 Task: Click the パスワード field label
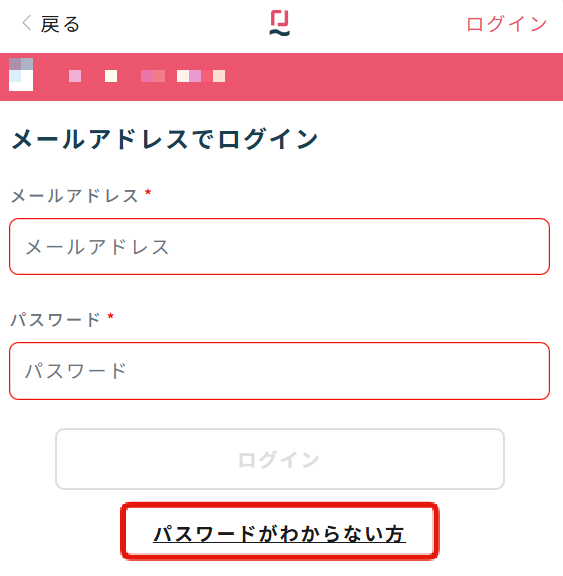[55, 320]
